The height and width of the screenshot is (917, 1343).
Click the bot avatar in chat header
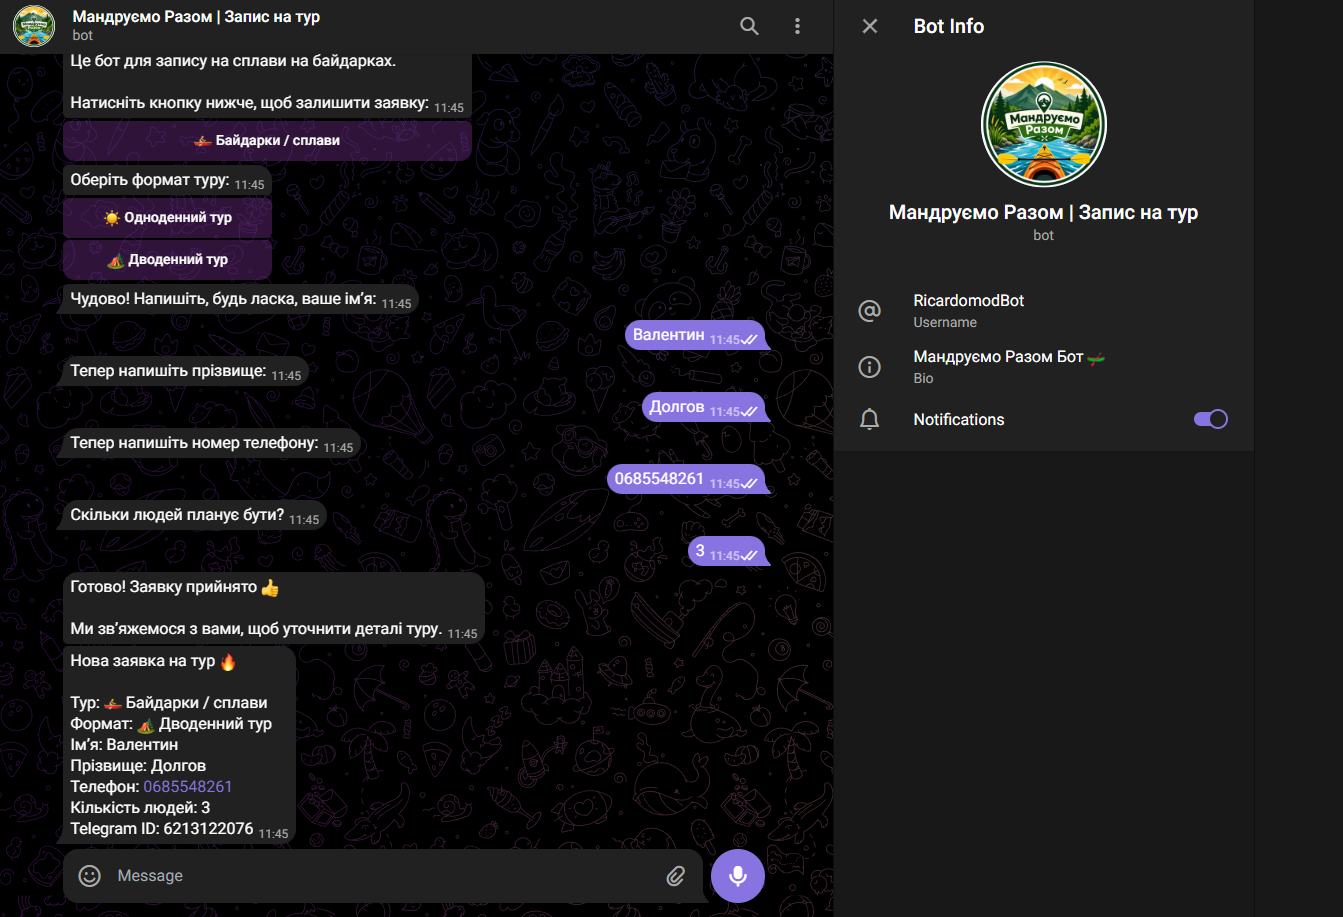click(34, 26)
